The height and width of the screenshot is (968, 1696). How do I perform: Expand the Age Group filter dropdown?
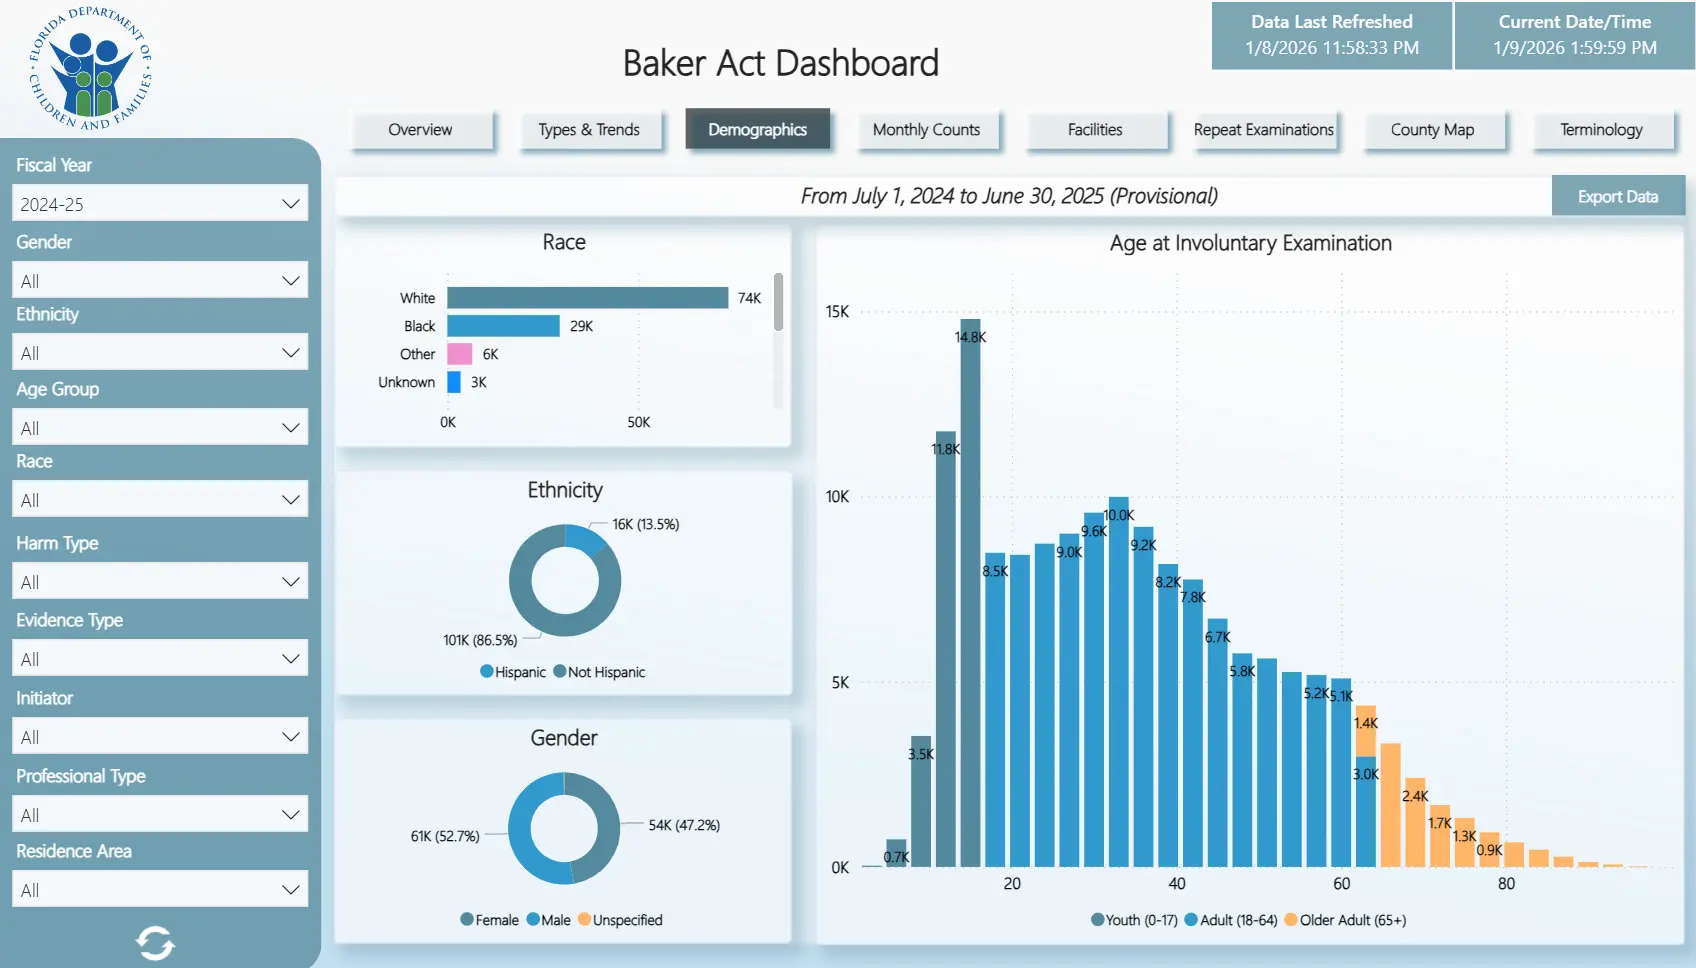160,428
